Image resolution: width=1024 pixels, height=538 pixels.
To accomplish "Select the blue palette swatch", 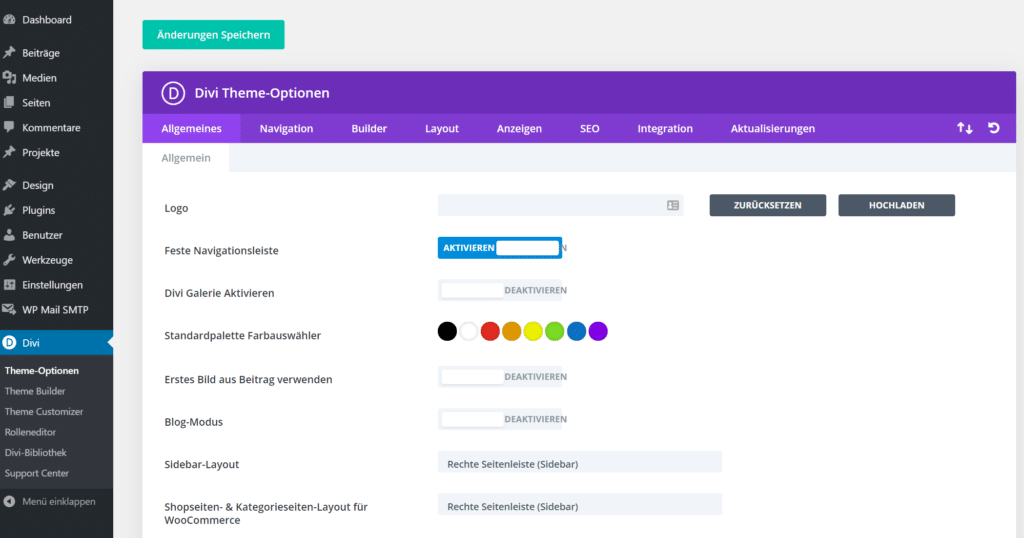I will [x=577, y=331].
